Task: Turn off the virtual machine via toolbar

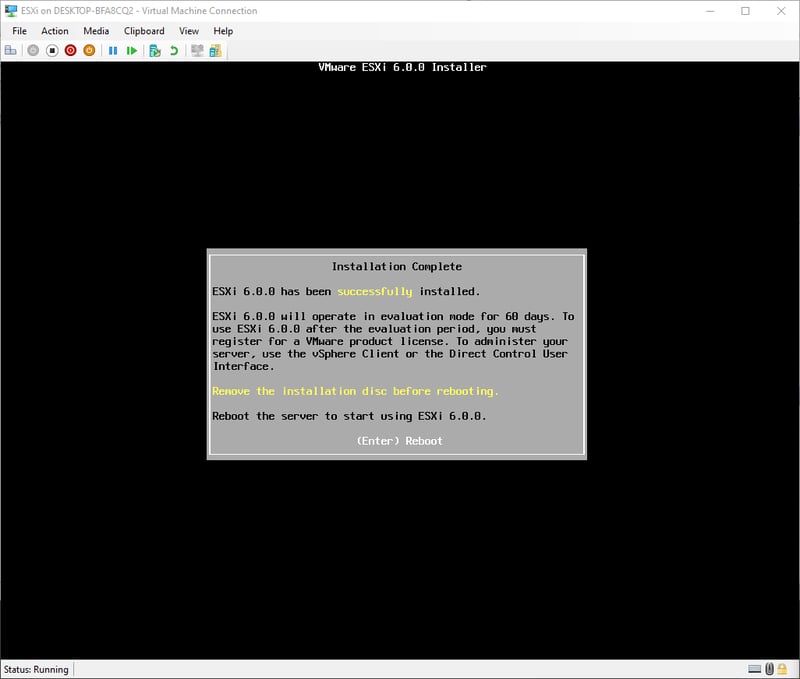Action: click(x=52, y=50)
